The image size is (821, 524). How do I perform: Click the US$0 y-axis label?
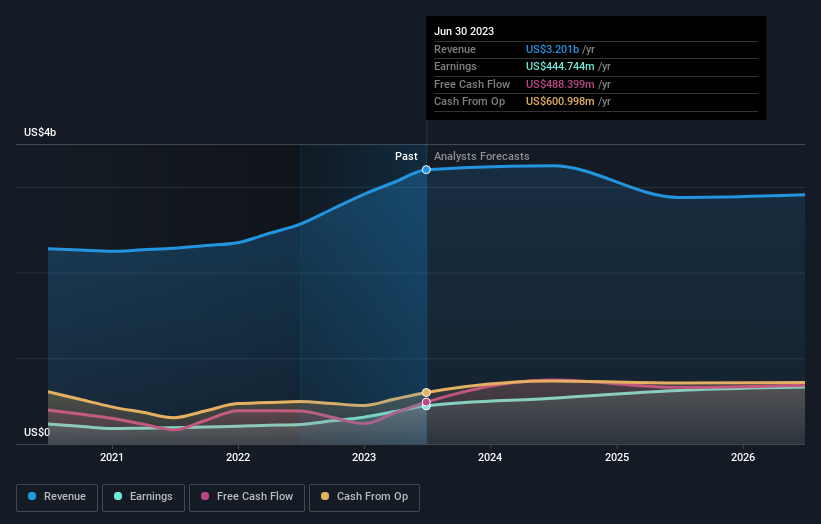(37, 432)
